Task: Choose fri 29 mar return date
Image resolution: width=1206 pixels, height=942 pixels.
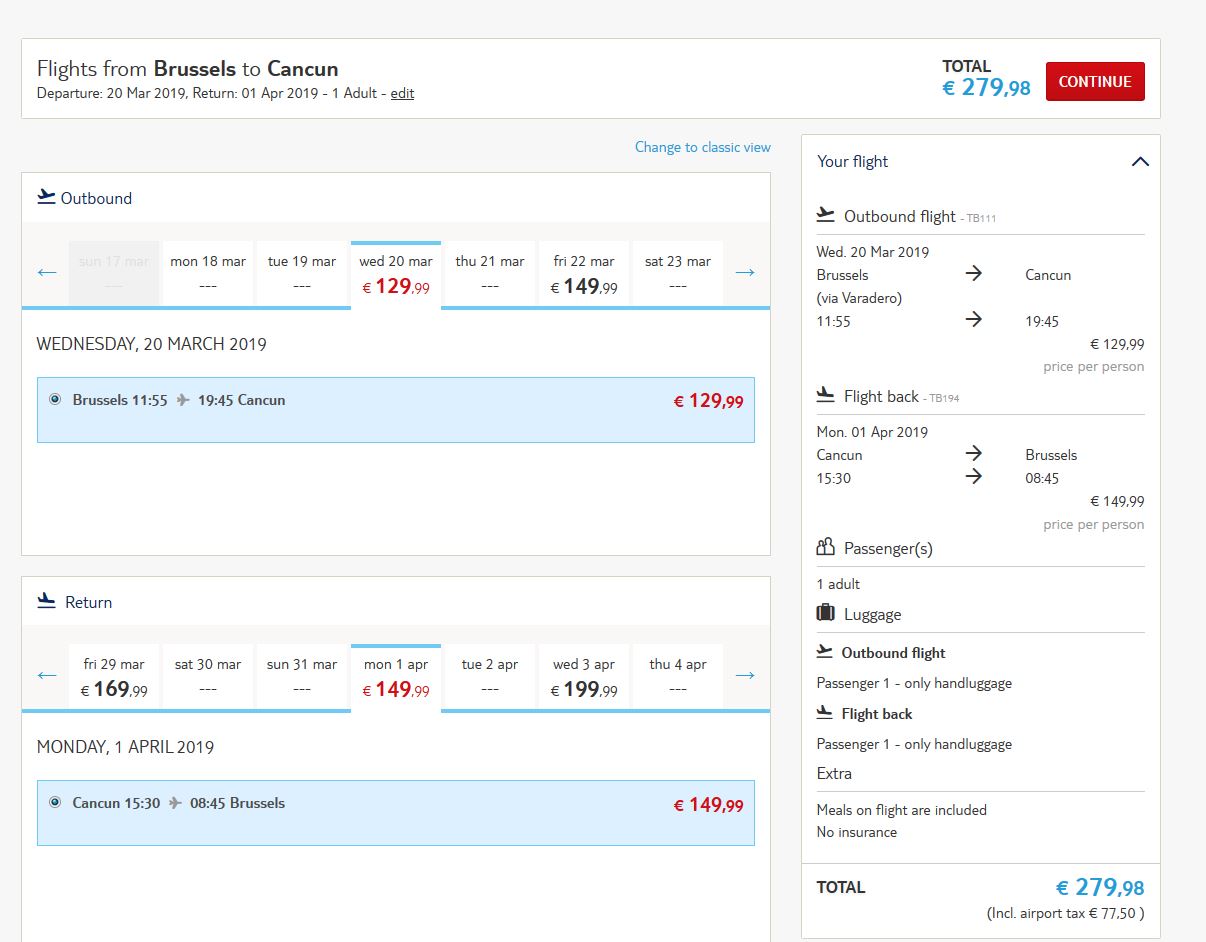Action: [x=114, y=676]
